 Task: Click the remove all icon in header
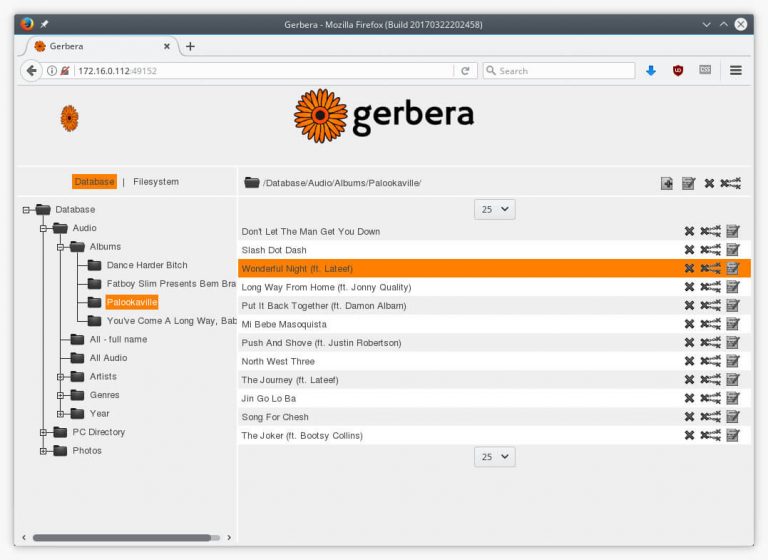coord(731,183)
